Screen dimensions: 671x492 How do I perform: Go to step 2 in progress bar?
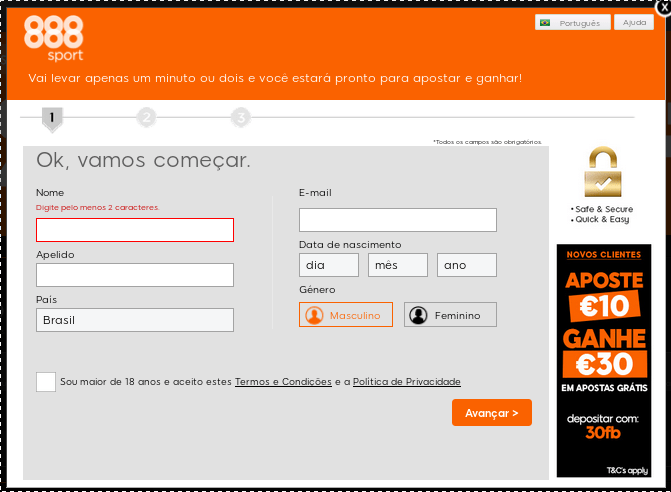coord(146,117)
